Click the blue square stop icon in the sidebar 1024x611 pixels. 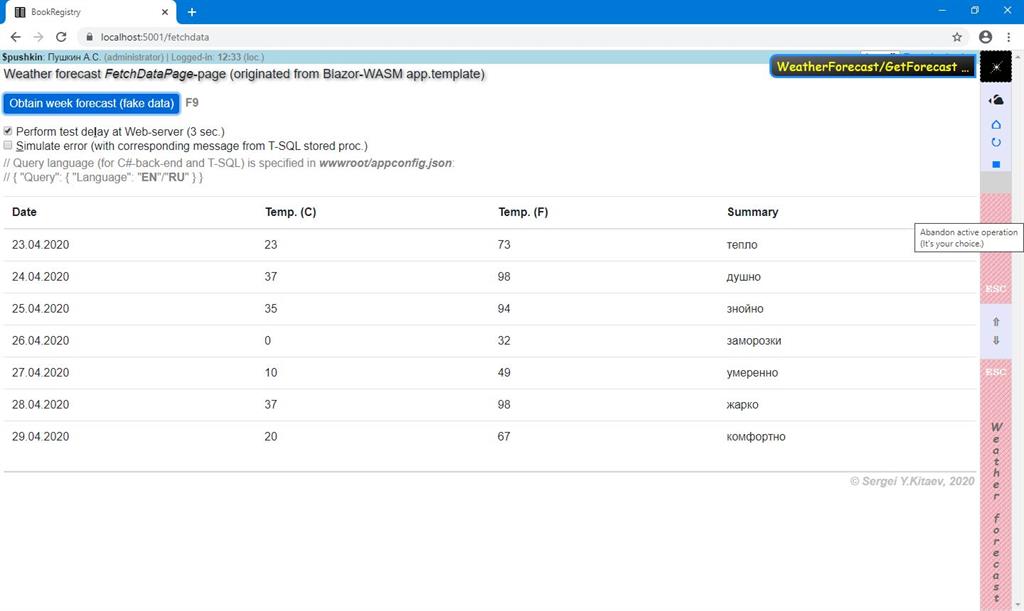tap(995, 164)
